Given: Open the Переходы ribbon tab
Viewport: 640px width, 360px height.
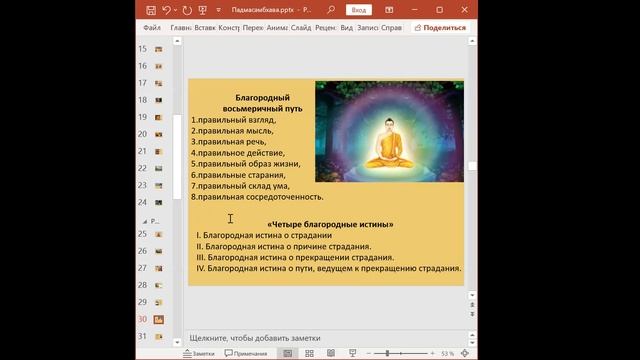Looking at the screenshot, I should tap(253, 28).
